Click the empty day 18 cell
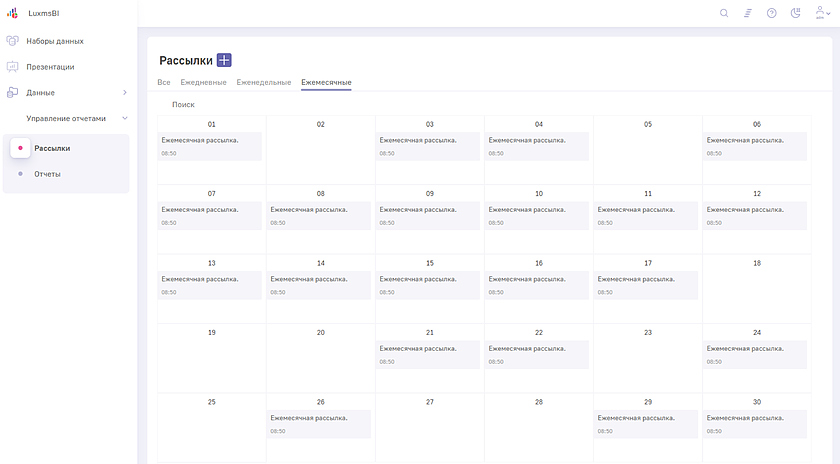840x464 pixels. point(756,288)
